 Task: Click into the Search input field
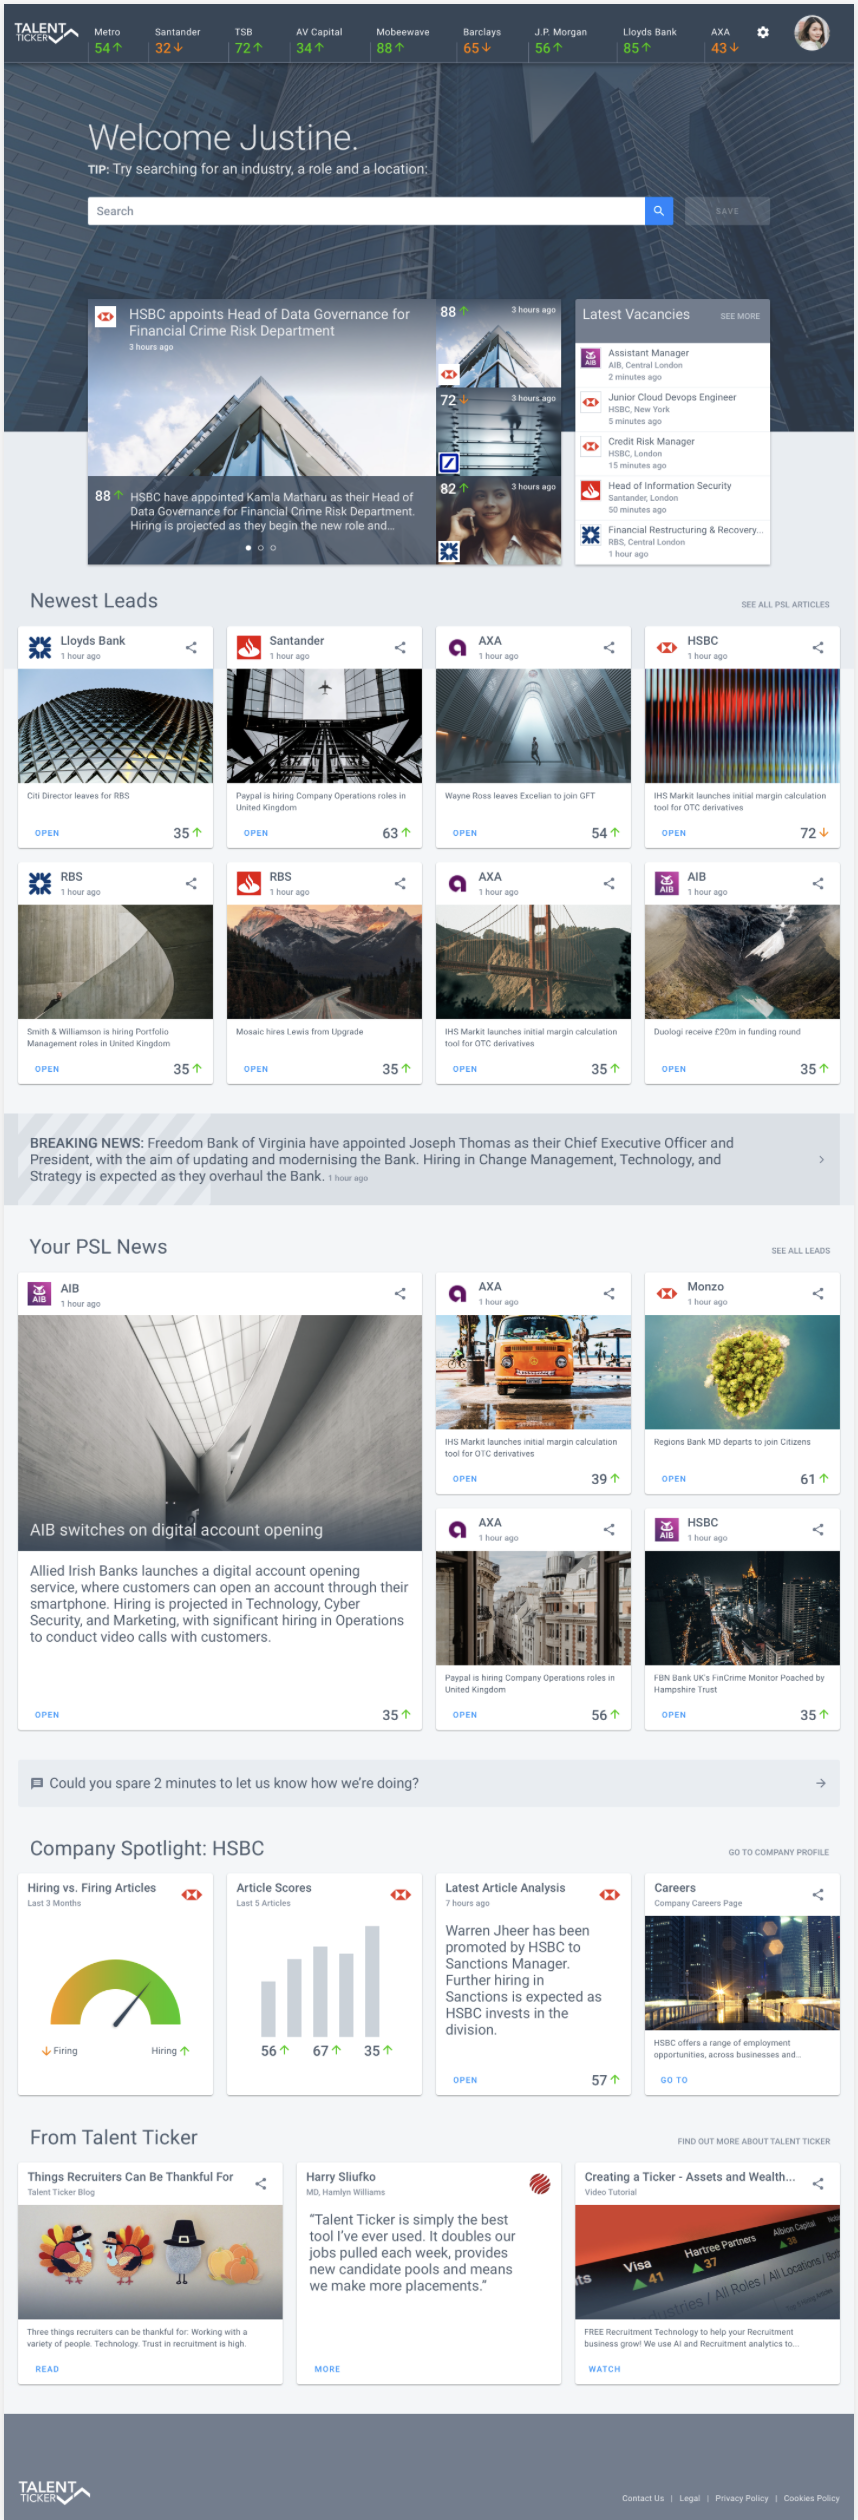coord(366,211)
